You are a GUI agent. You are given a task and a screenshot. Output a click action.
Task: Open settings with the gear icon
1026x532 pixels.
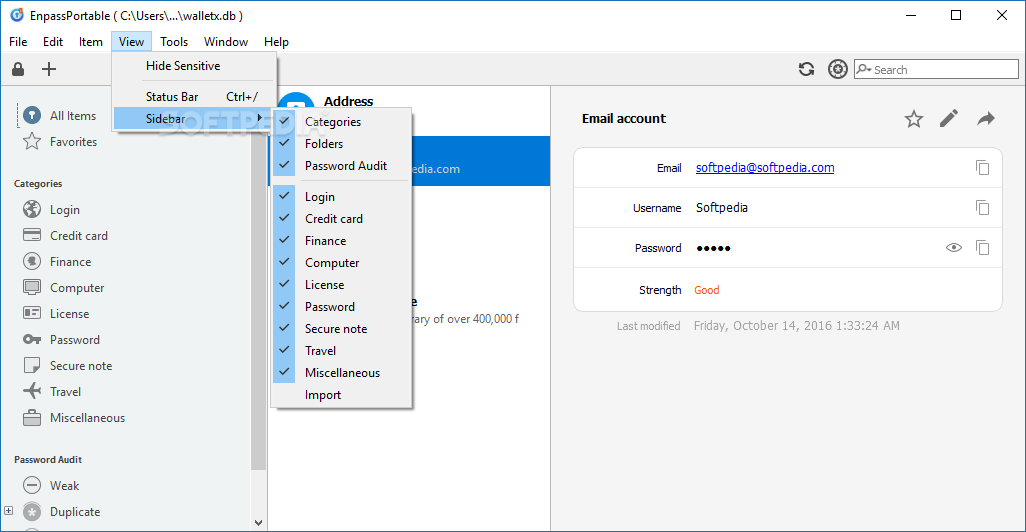click(838, 69)
